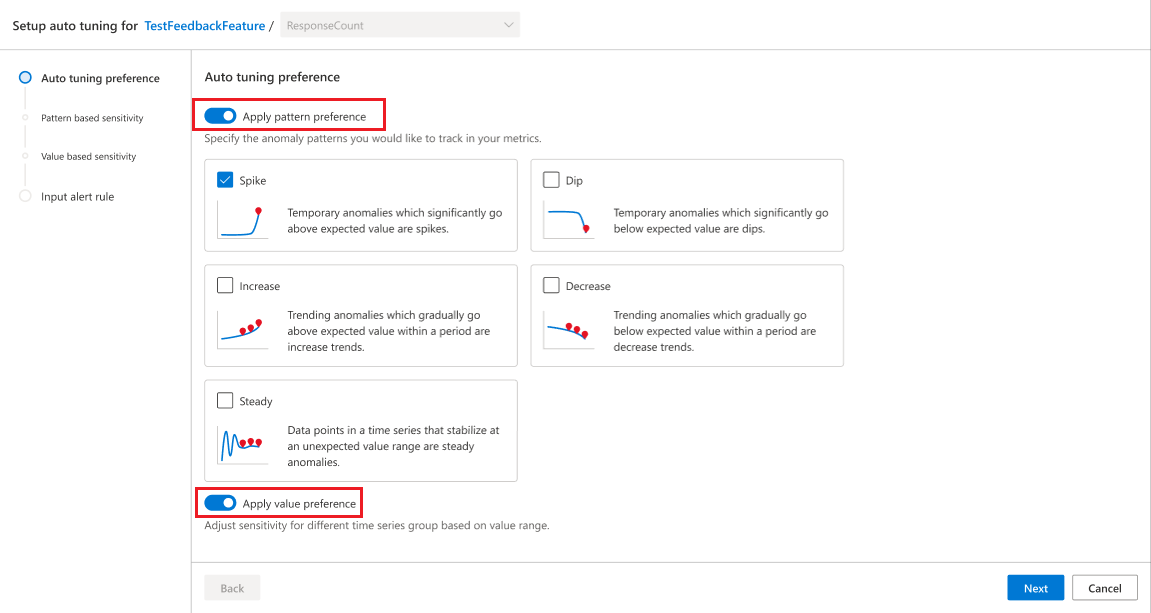Expand the ResponseCount dropdown chevron
This screenshot has height=613, width=1151.
[508, 25]
